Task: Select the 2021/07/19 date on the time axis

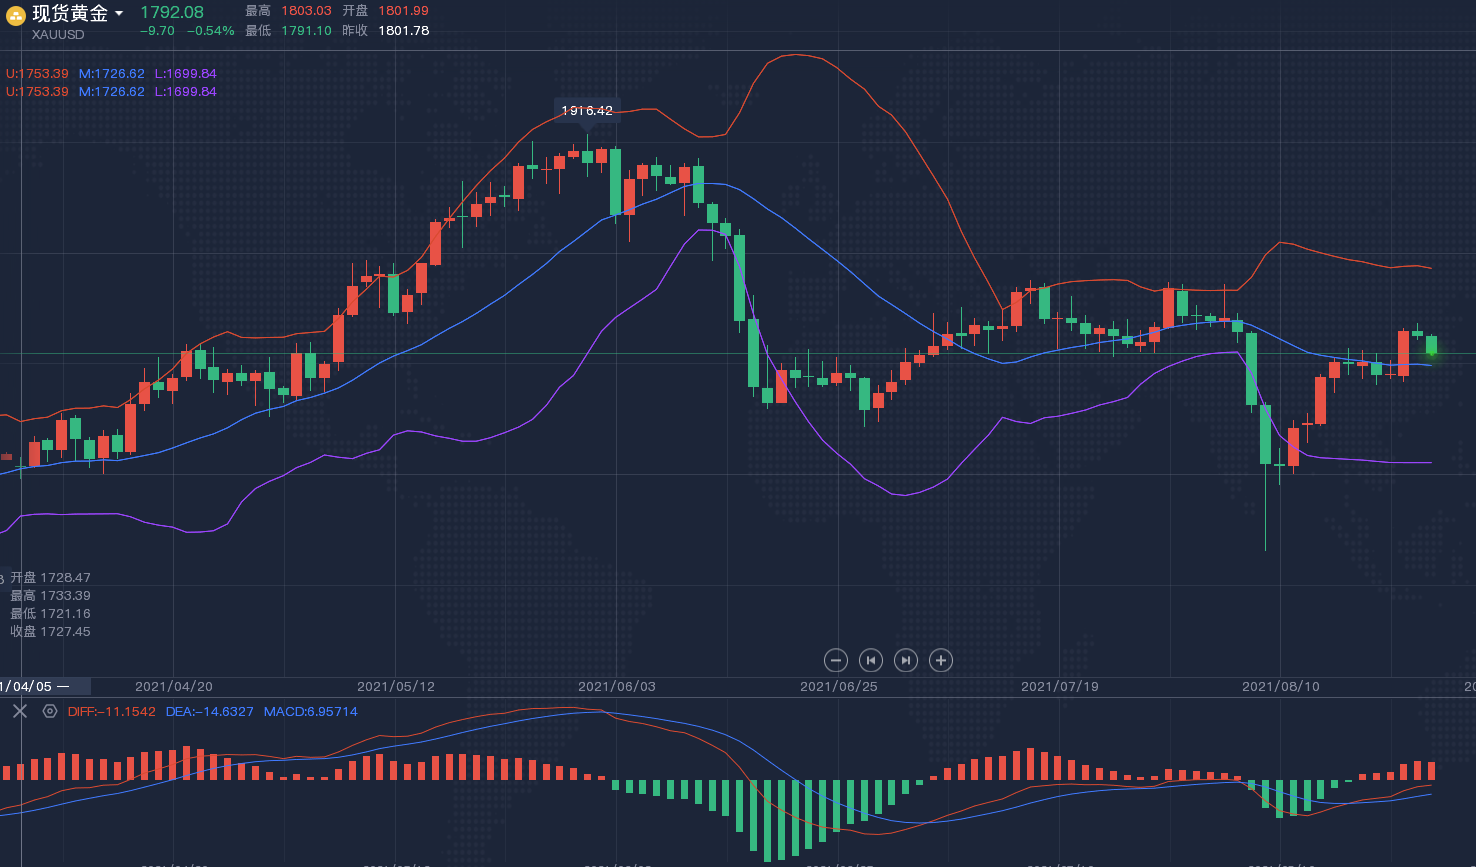Action: coord(1059,687)
